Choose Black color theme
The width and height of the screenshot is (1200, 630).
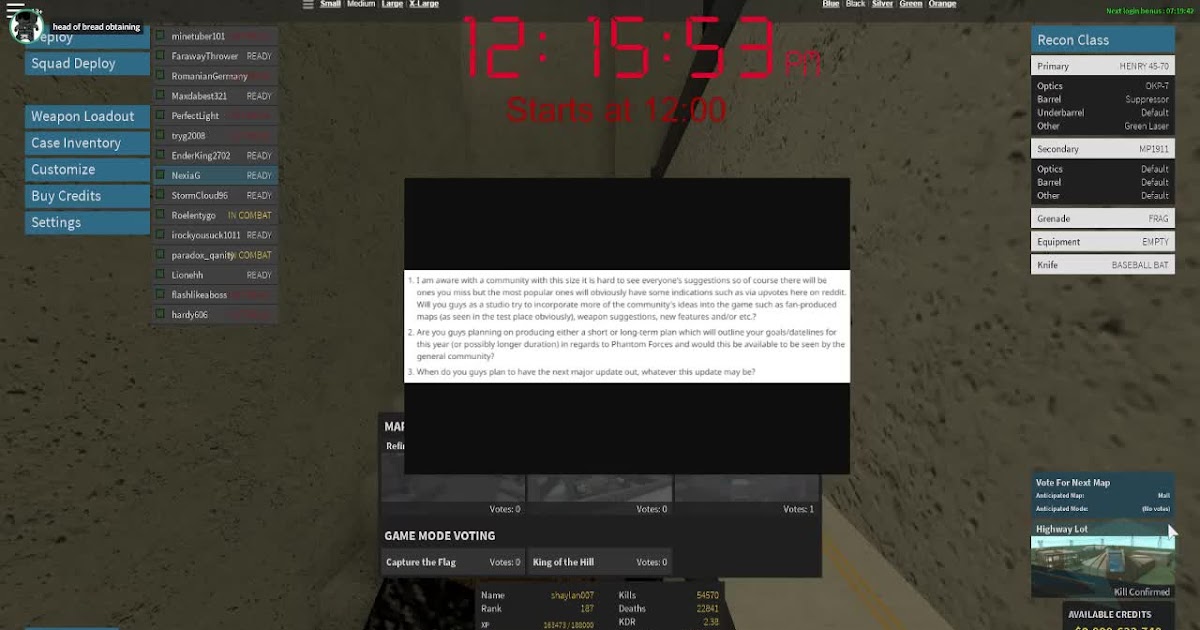point(856,4)
